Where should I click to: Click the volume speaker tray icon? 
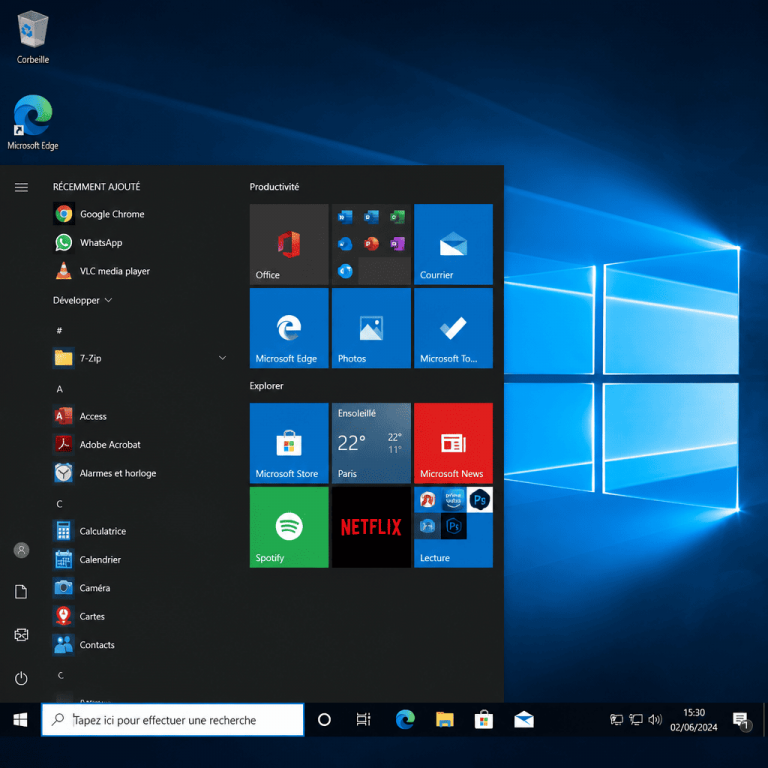pyautogui.click(x=654, y=720)
